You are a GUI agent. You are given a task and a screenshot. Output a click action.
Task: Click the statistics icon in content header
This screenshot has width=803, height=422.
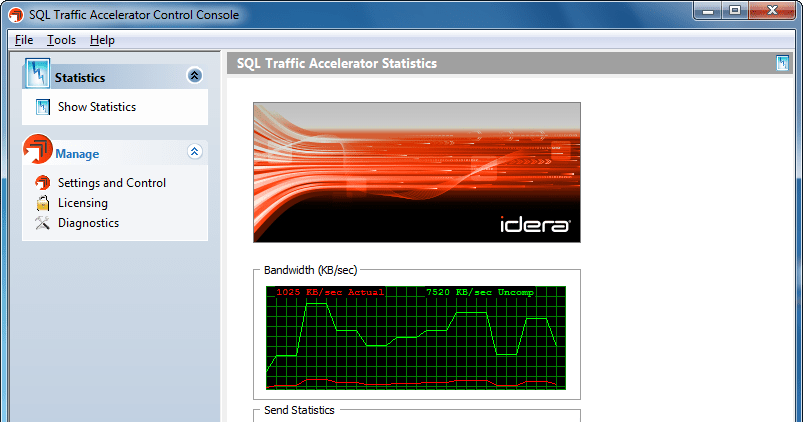coord(783,63)
